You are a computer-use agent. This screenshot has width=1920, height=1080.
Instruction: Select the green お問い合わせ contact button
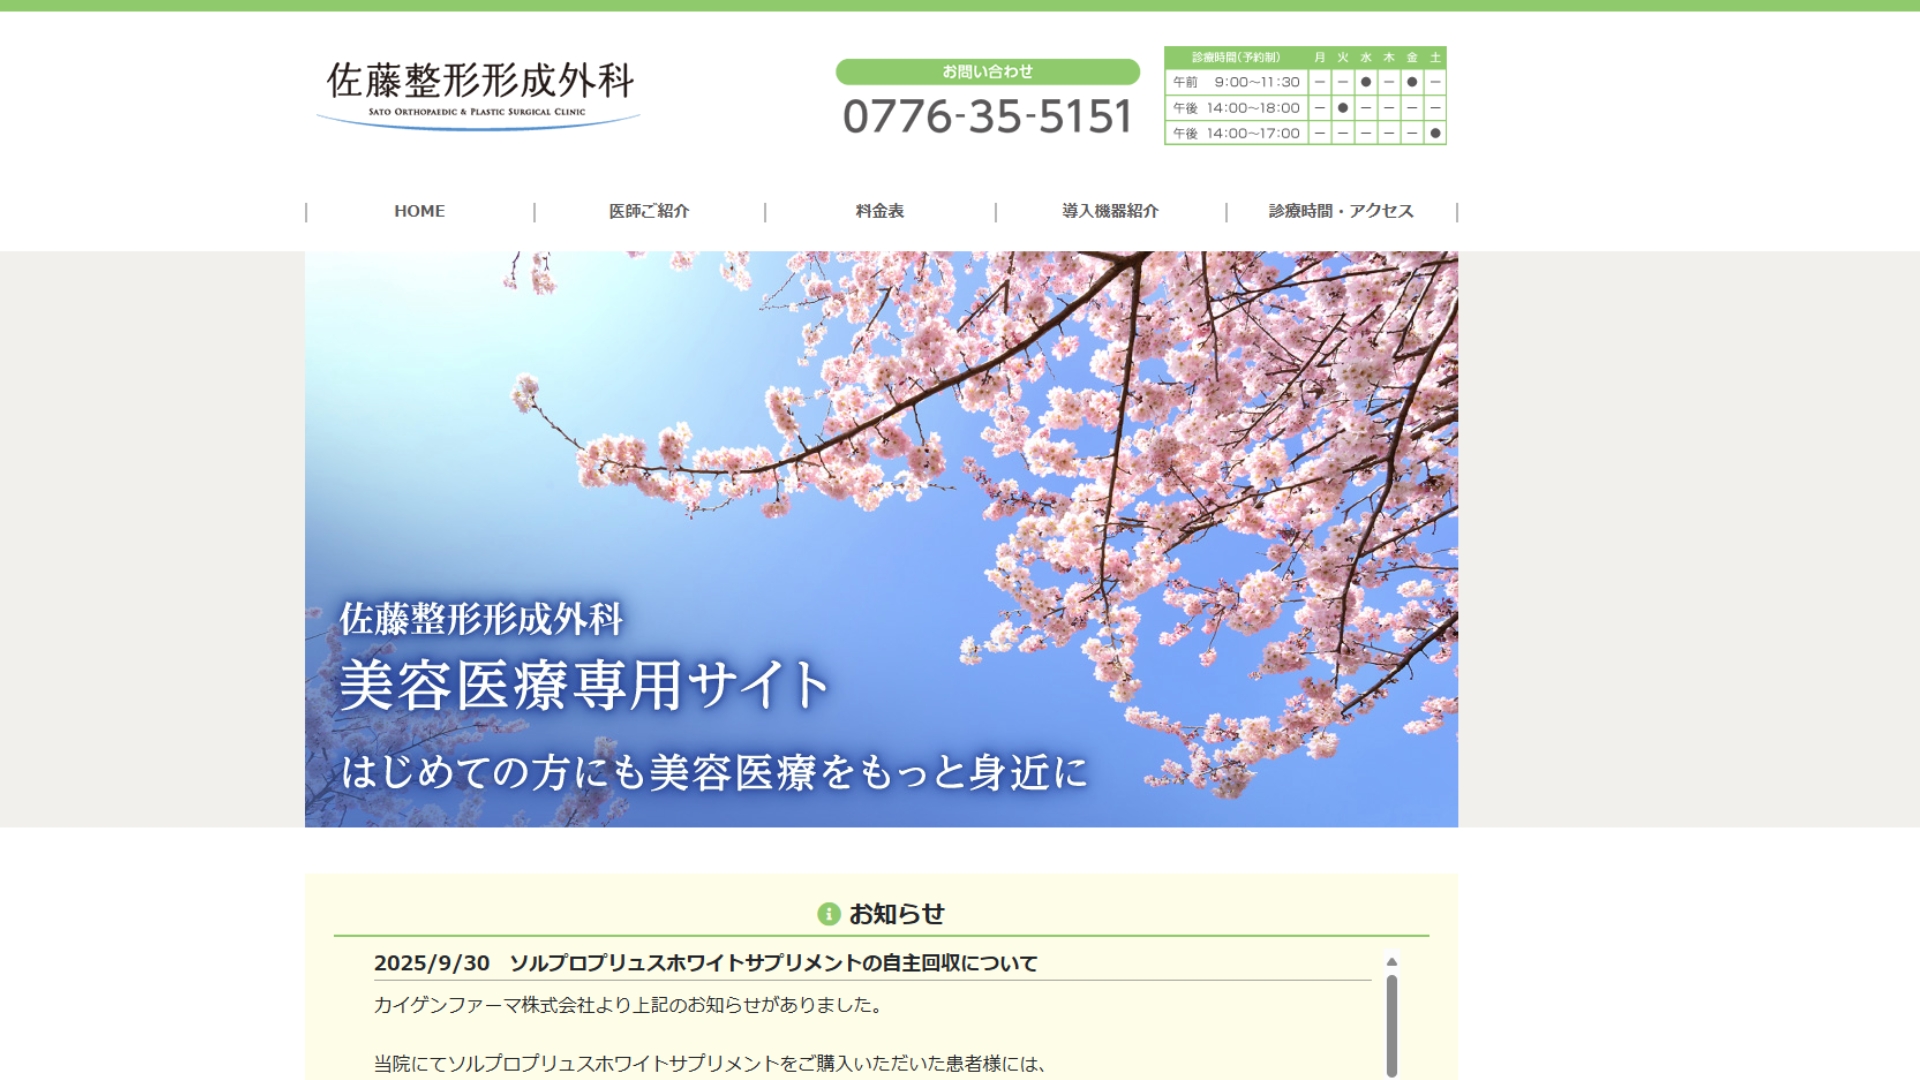pyautogui.click(x=988, y=71)
